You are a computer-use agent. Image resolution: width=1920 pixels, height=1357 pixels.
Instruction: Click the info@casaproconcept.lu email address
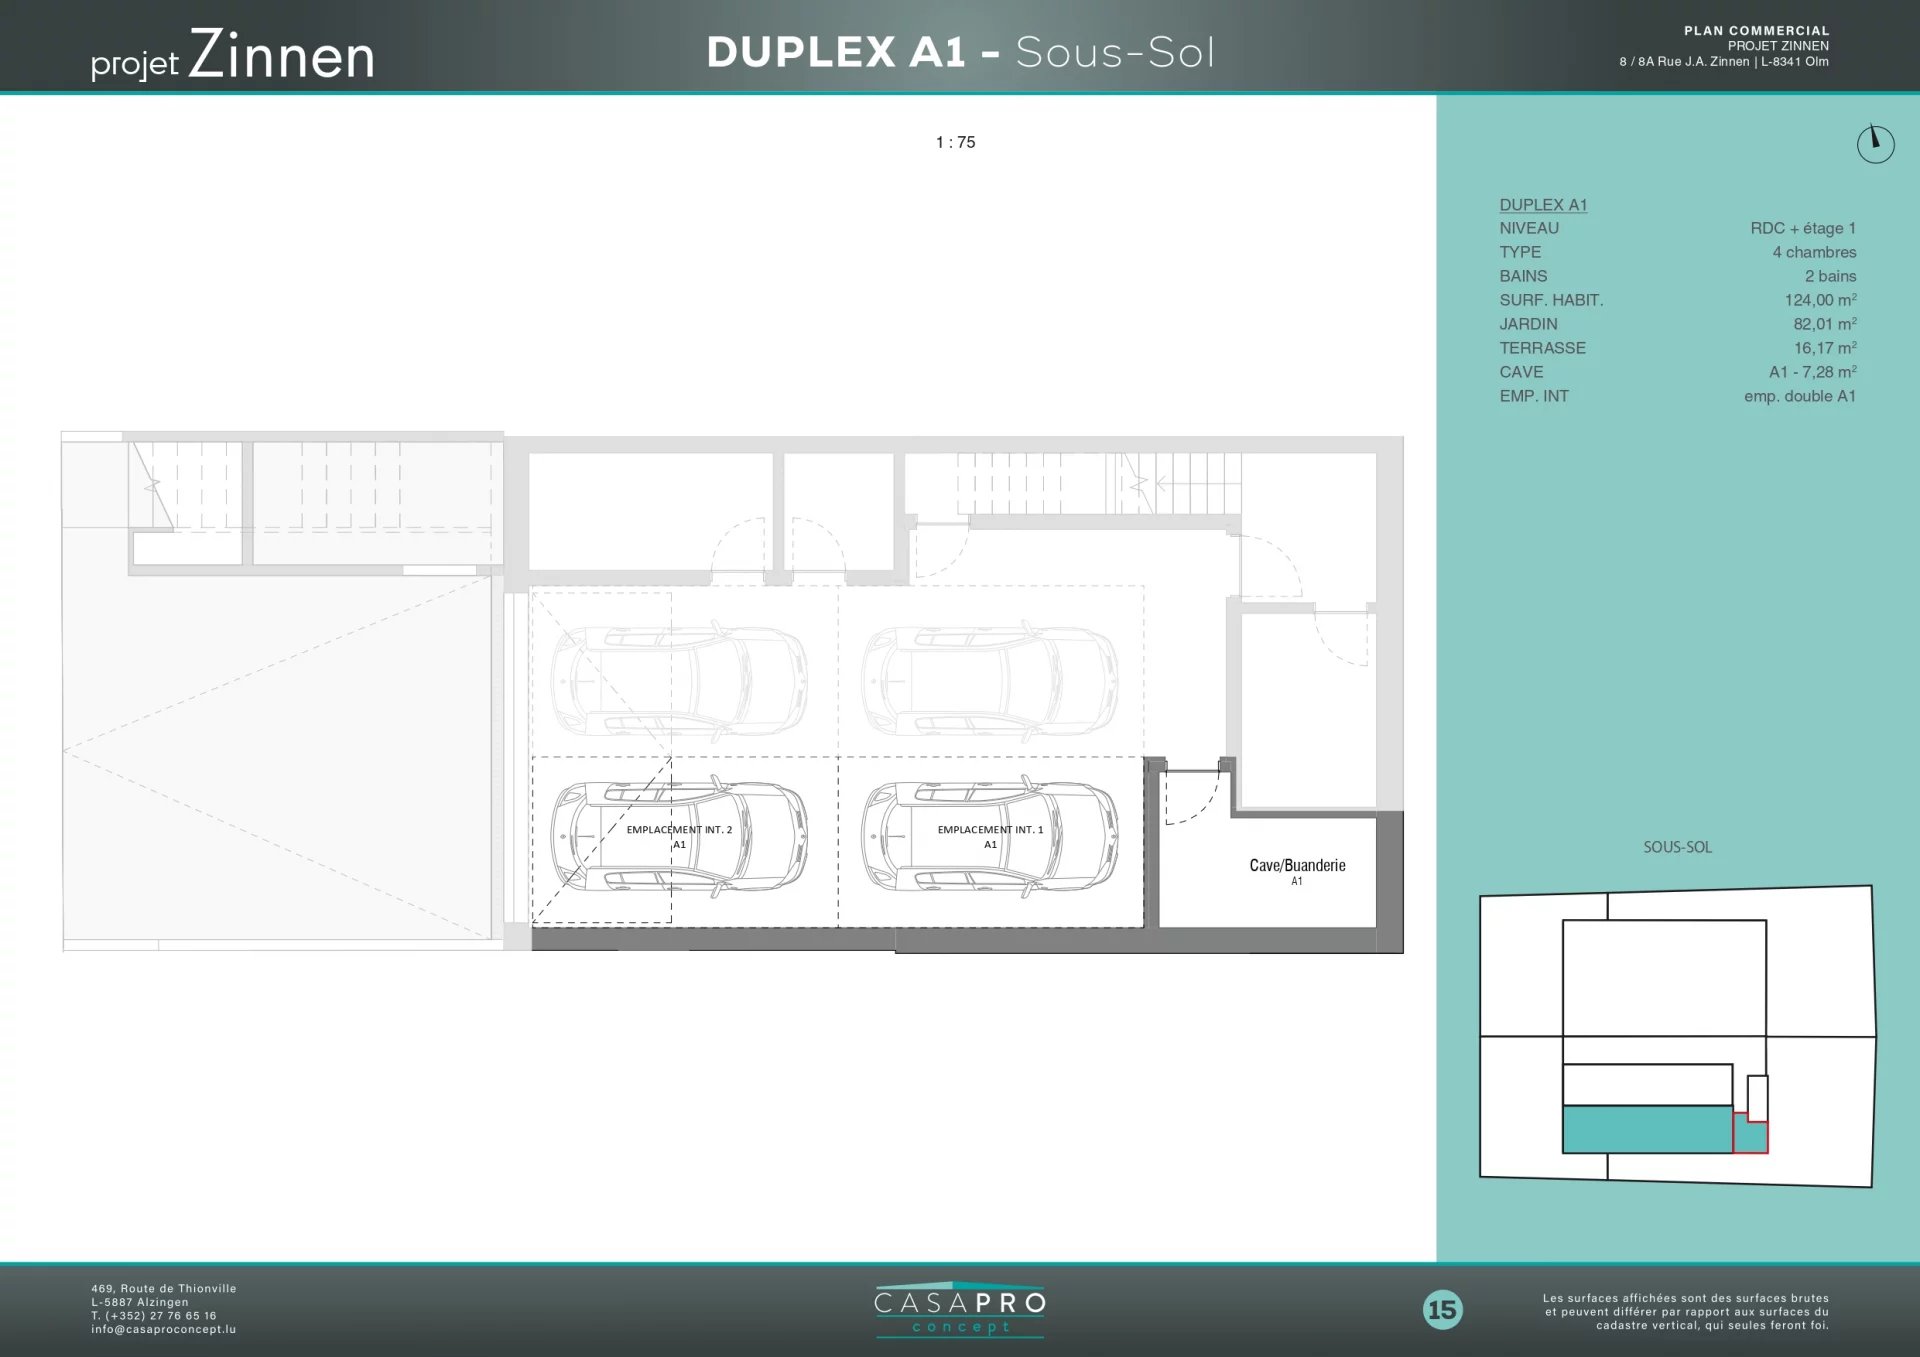pyautogui.click(x=164, y=1329)
